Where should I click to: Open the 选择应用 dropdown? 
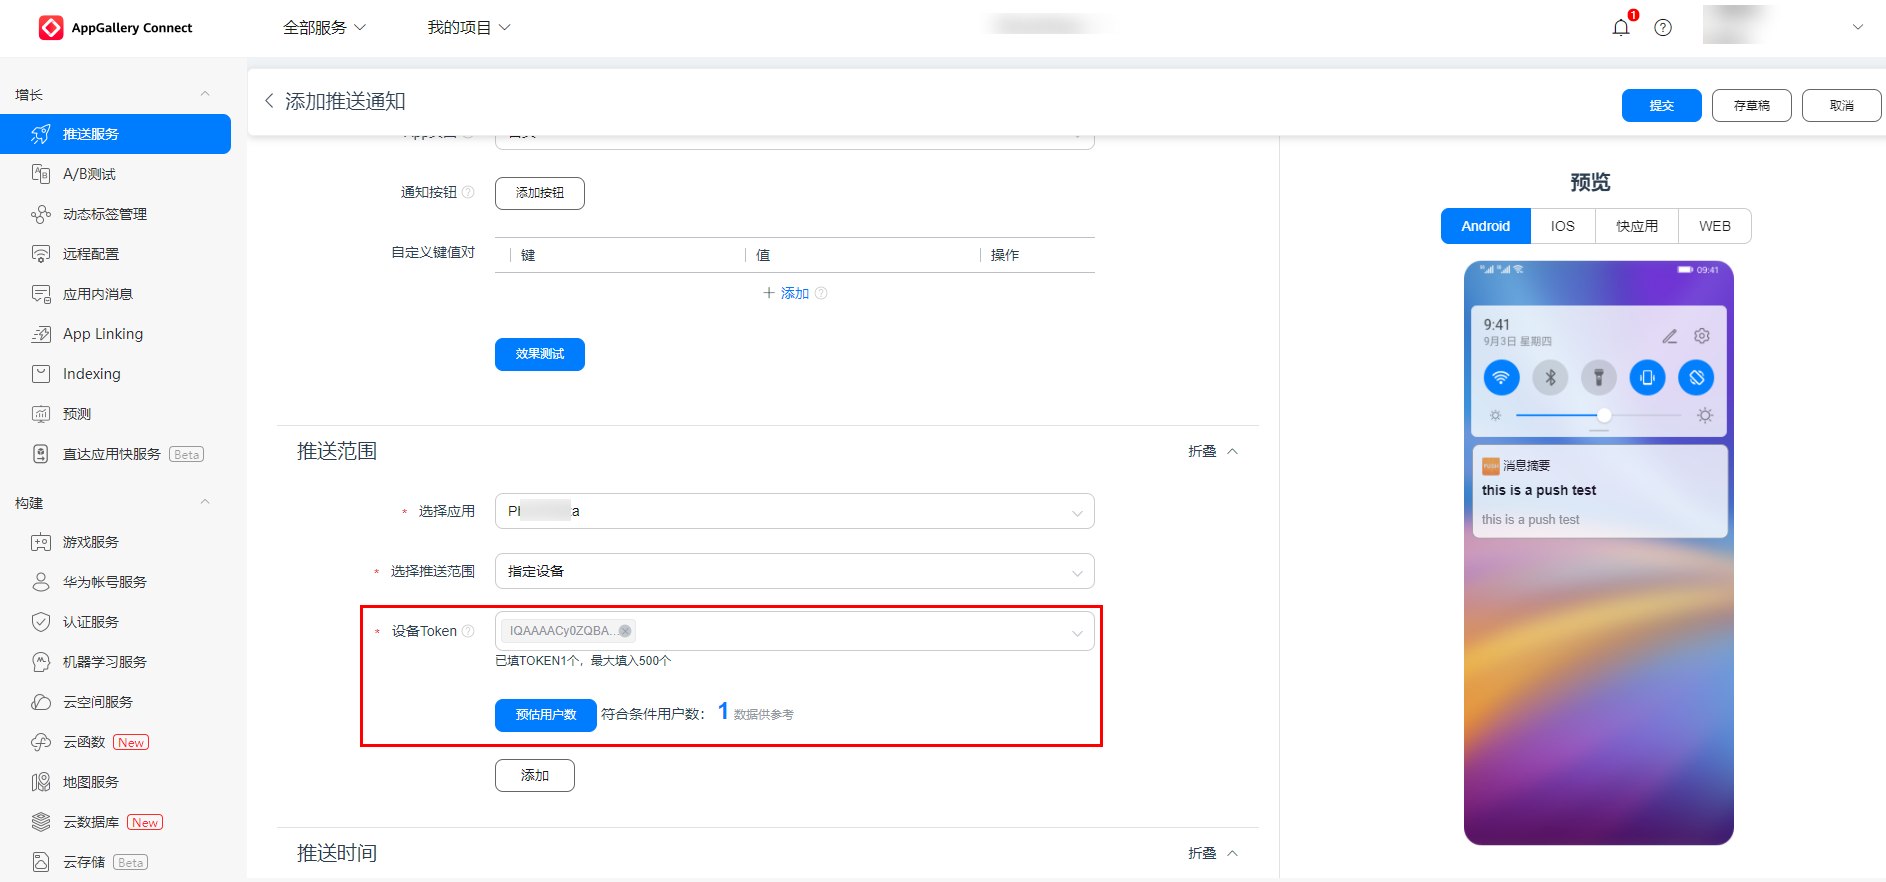[x=794, y=511]
